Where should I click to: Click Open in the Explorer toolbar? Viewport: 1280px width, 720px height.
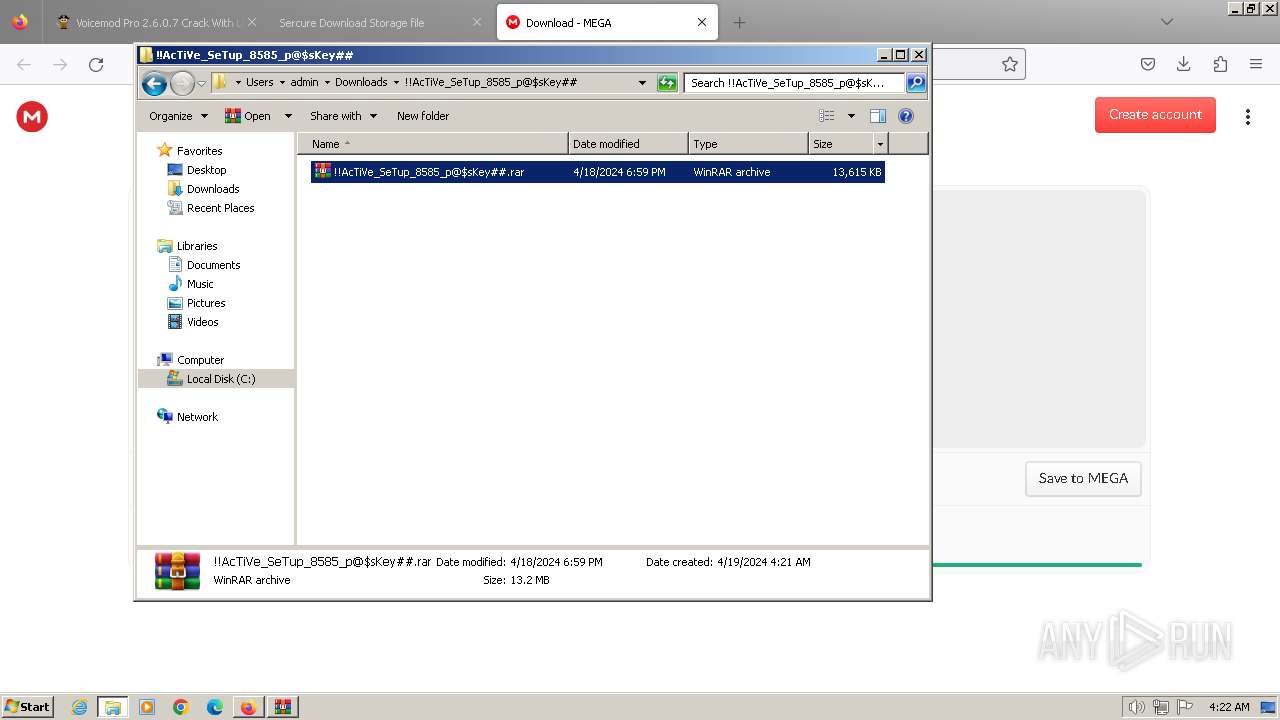click(247, 116)
